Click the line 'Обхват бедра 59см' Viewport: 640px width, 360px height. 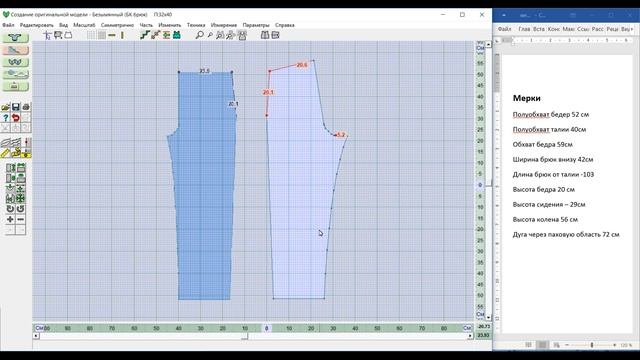[542, 144]
